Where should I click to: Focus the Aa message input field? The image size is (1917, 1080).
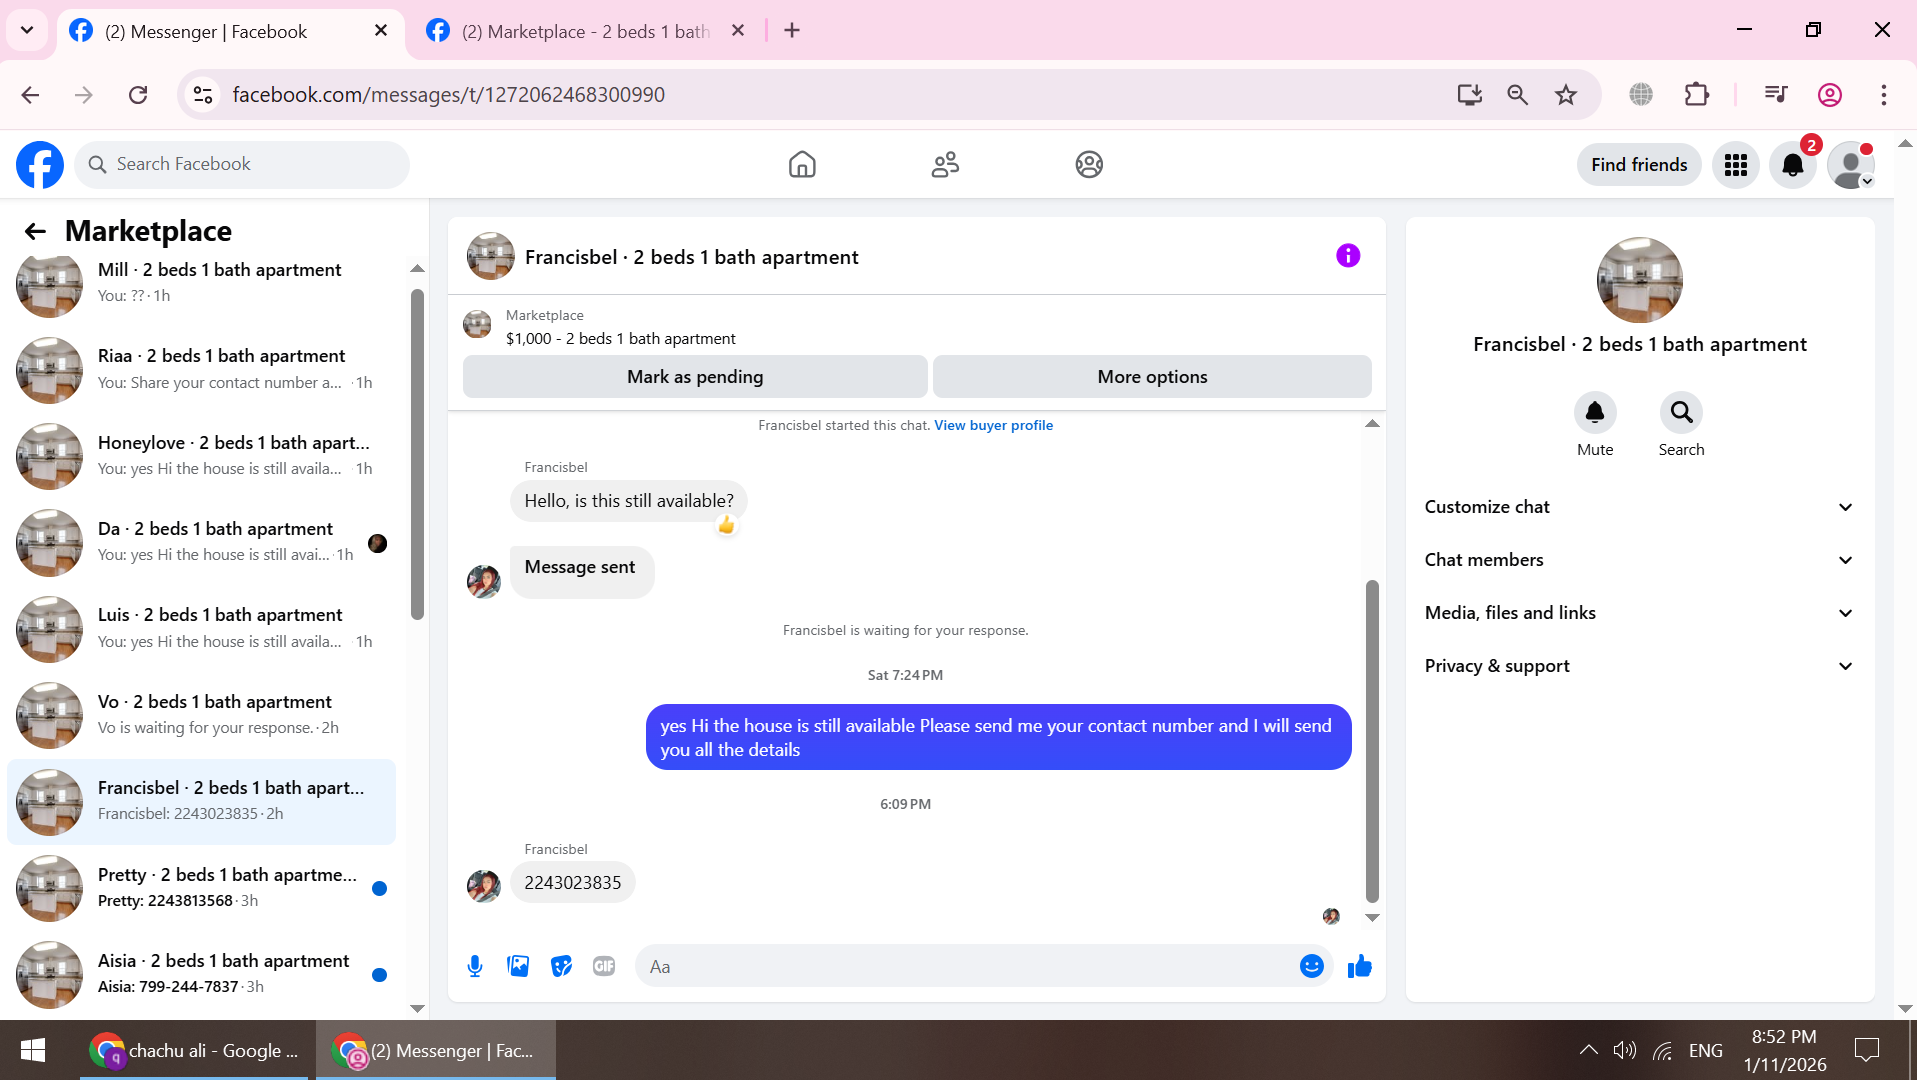tap(966, 966)
